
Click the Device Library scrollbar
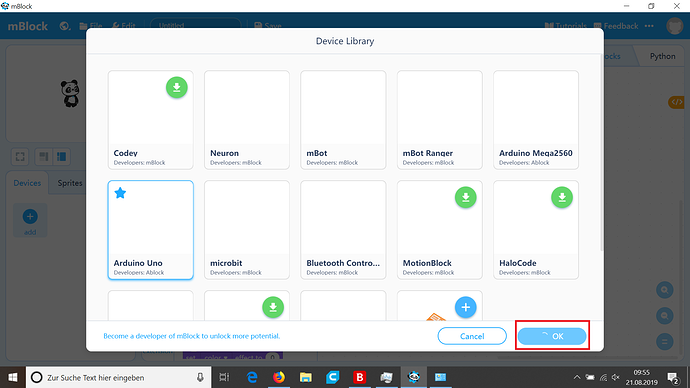[601, 153]
